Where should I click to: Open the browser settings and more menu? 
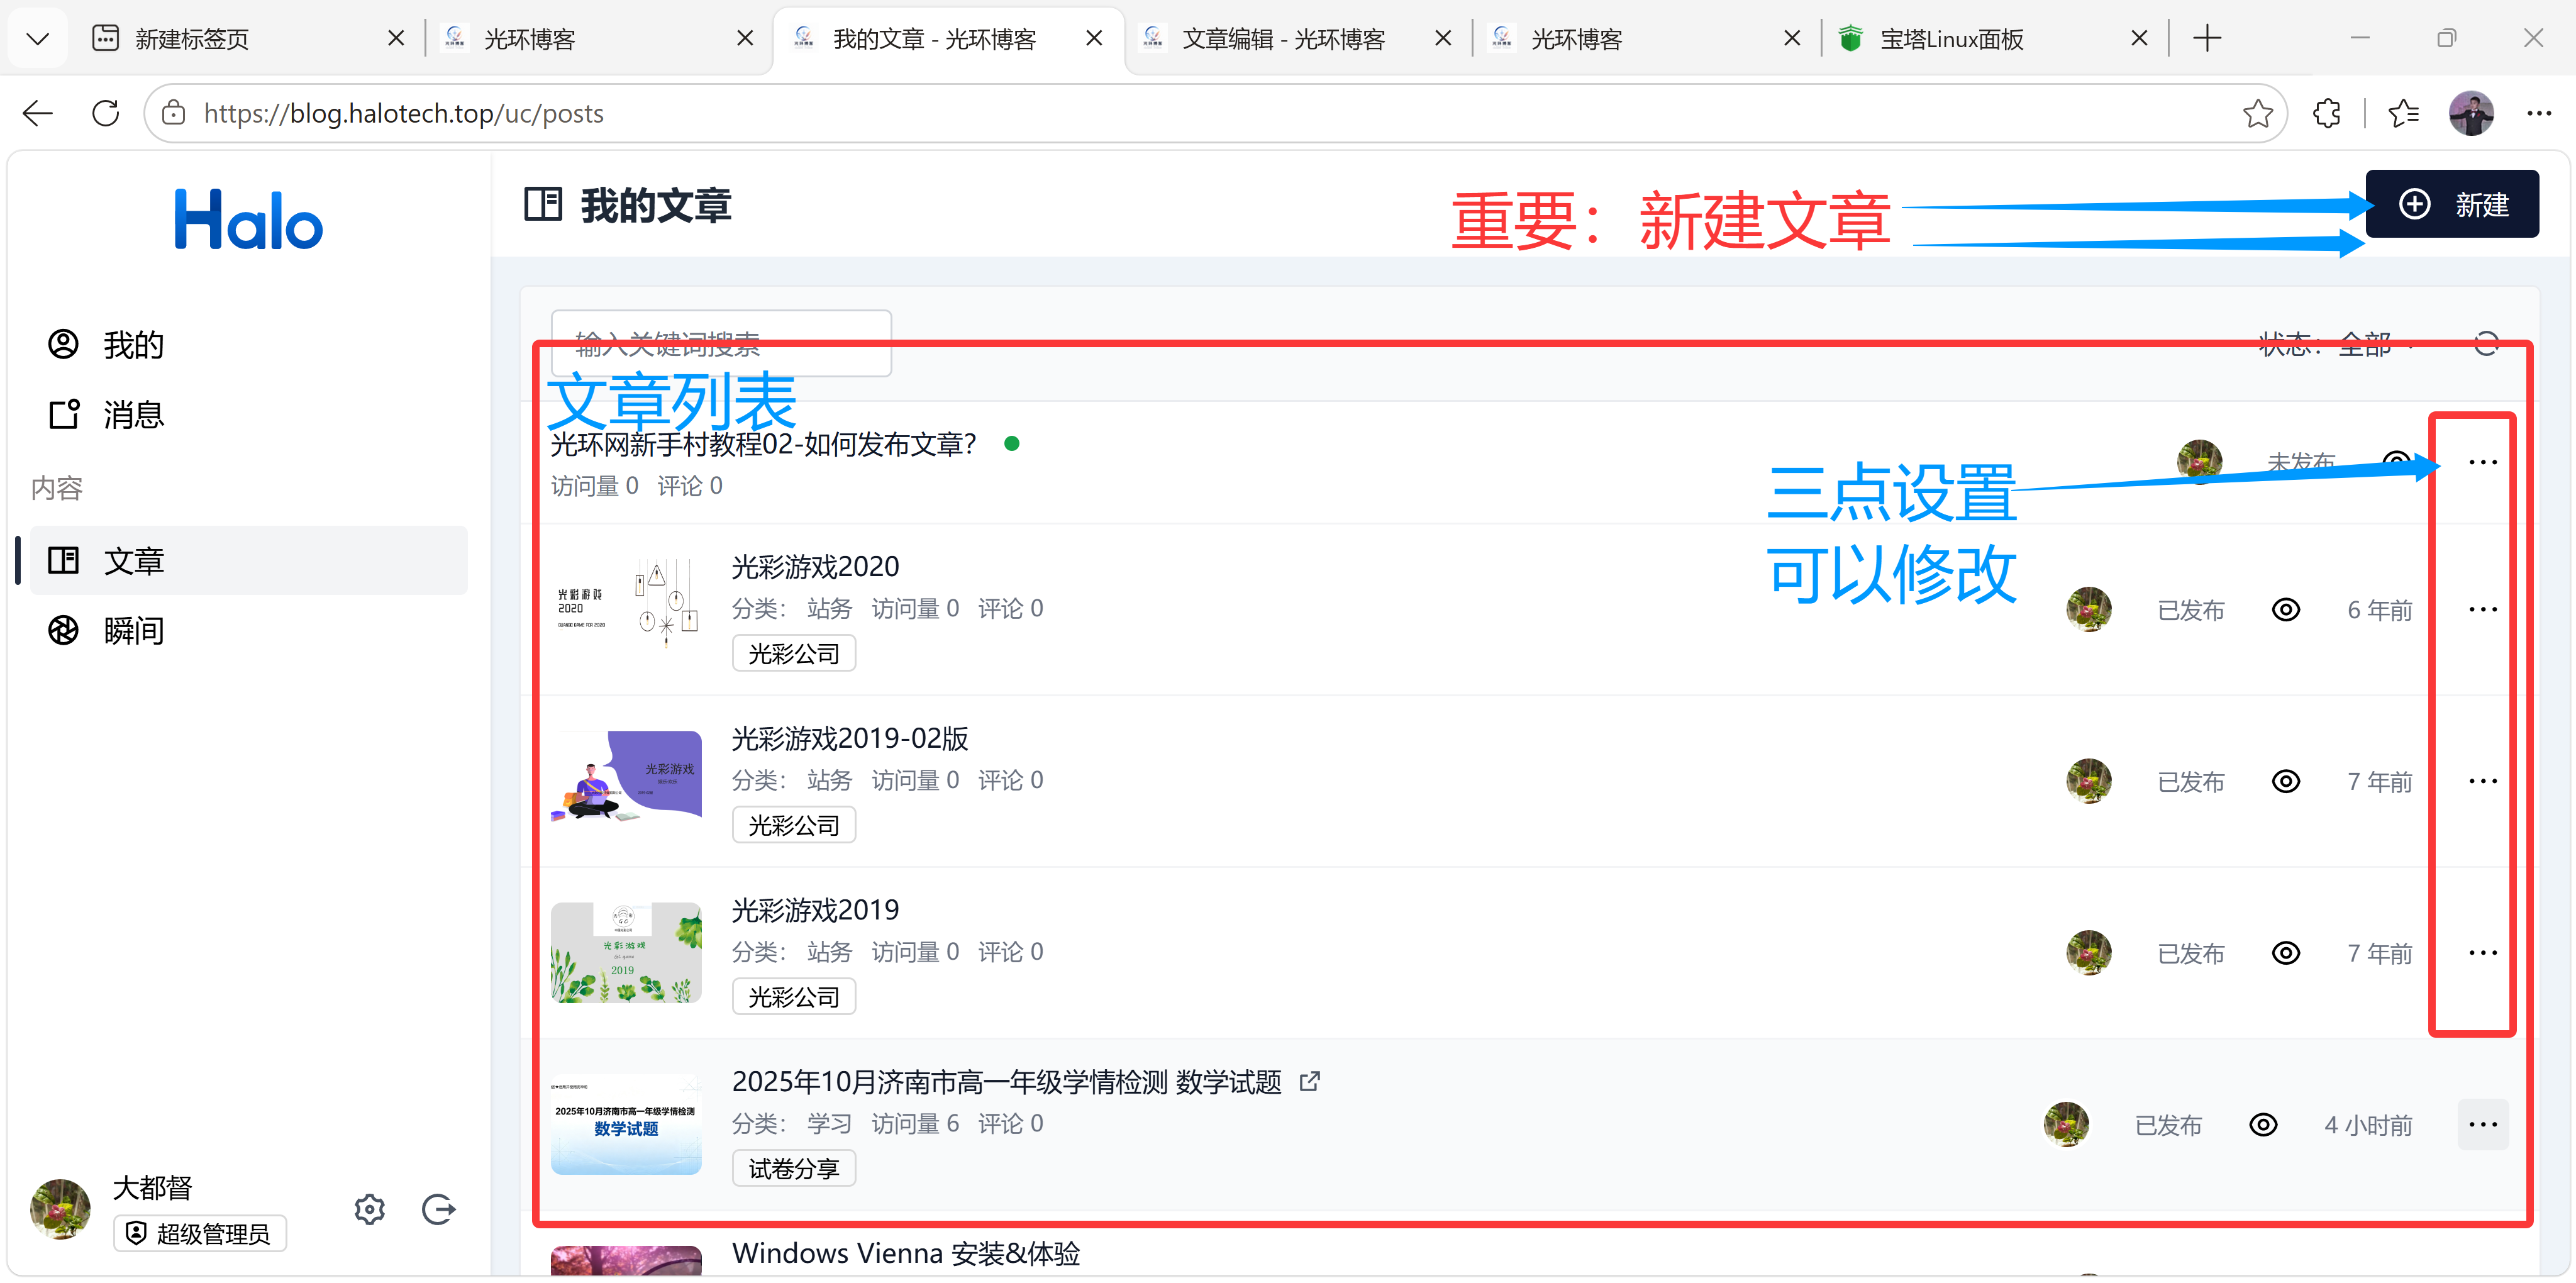2539,113
